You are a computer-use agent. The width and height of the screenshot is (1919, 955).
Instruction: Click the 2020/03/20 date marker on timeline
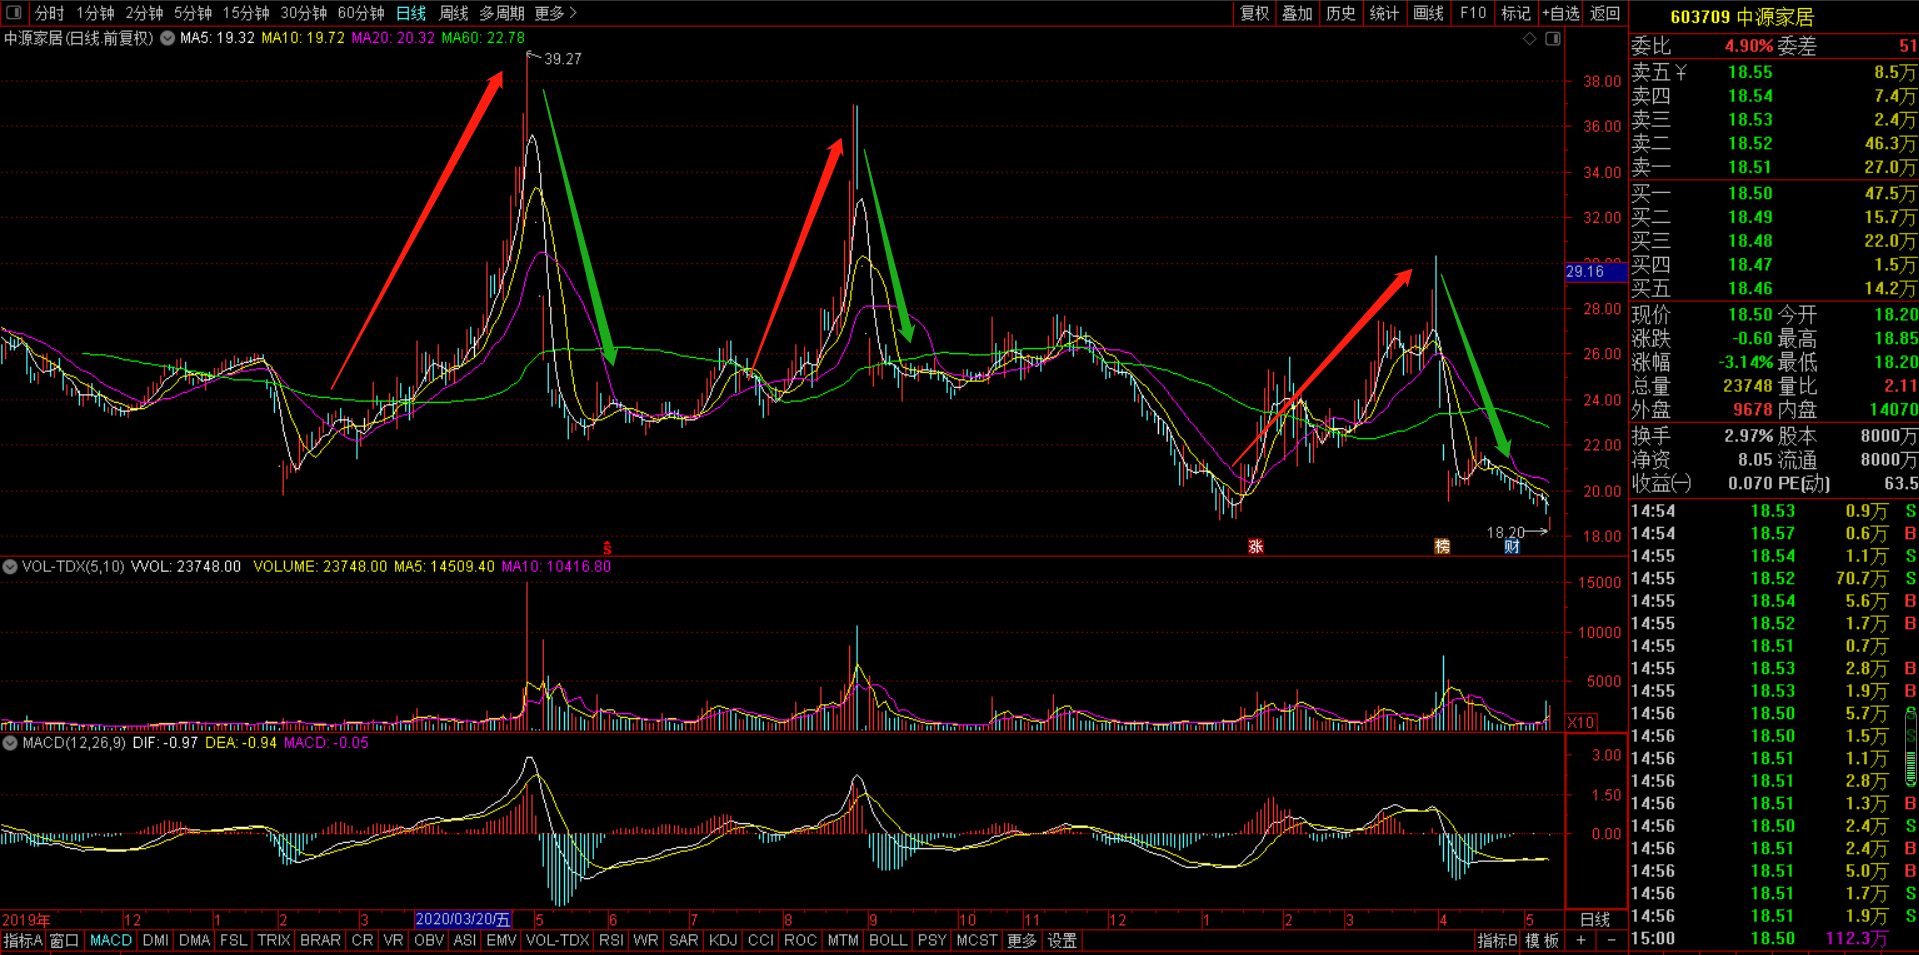[x=463, y=919]
